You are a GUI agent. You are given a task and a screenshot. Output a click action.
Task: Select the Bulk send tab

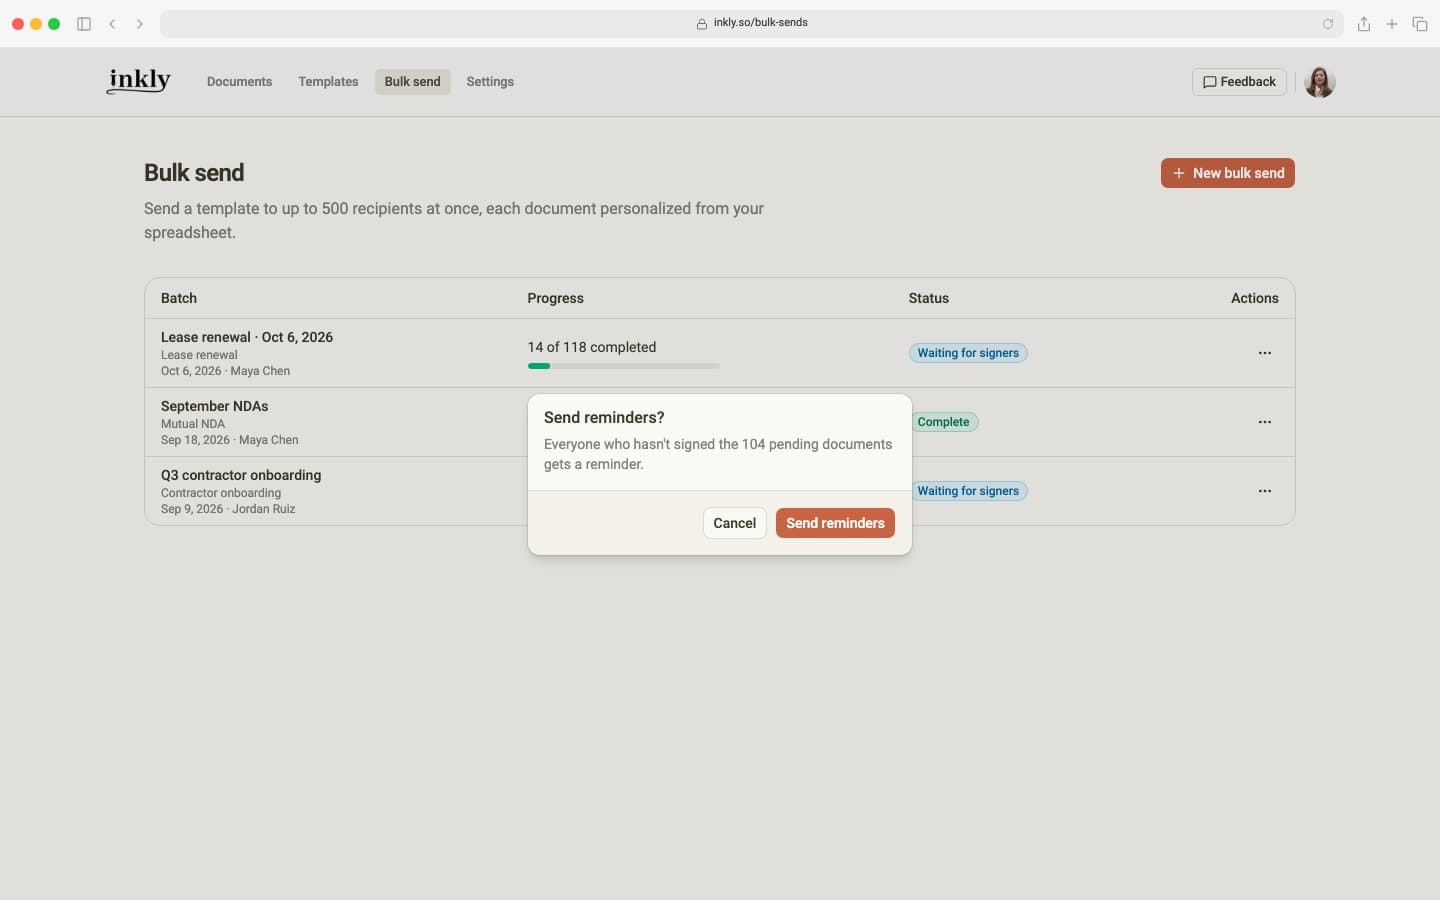412,82
